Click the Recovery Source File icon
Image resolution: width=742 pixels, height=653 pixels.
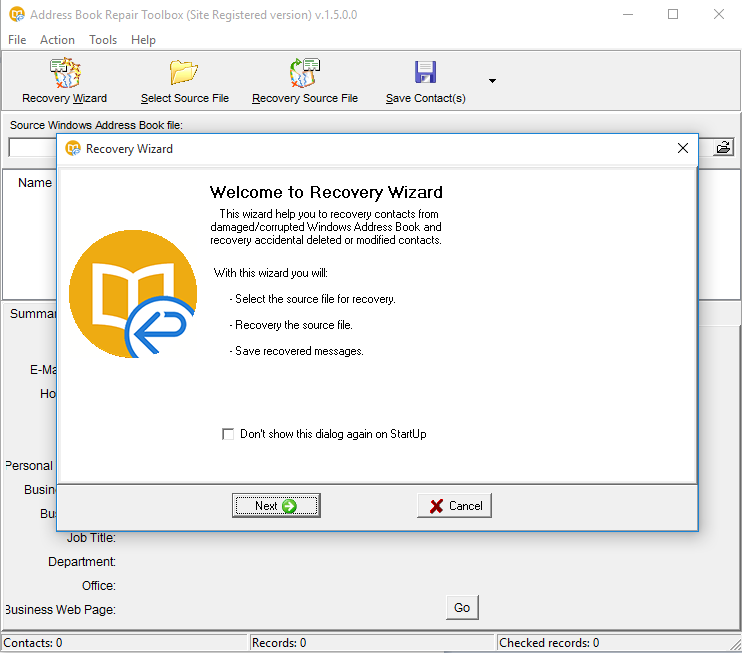coord(304,74)
